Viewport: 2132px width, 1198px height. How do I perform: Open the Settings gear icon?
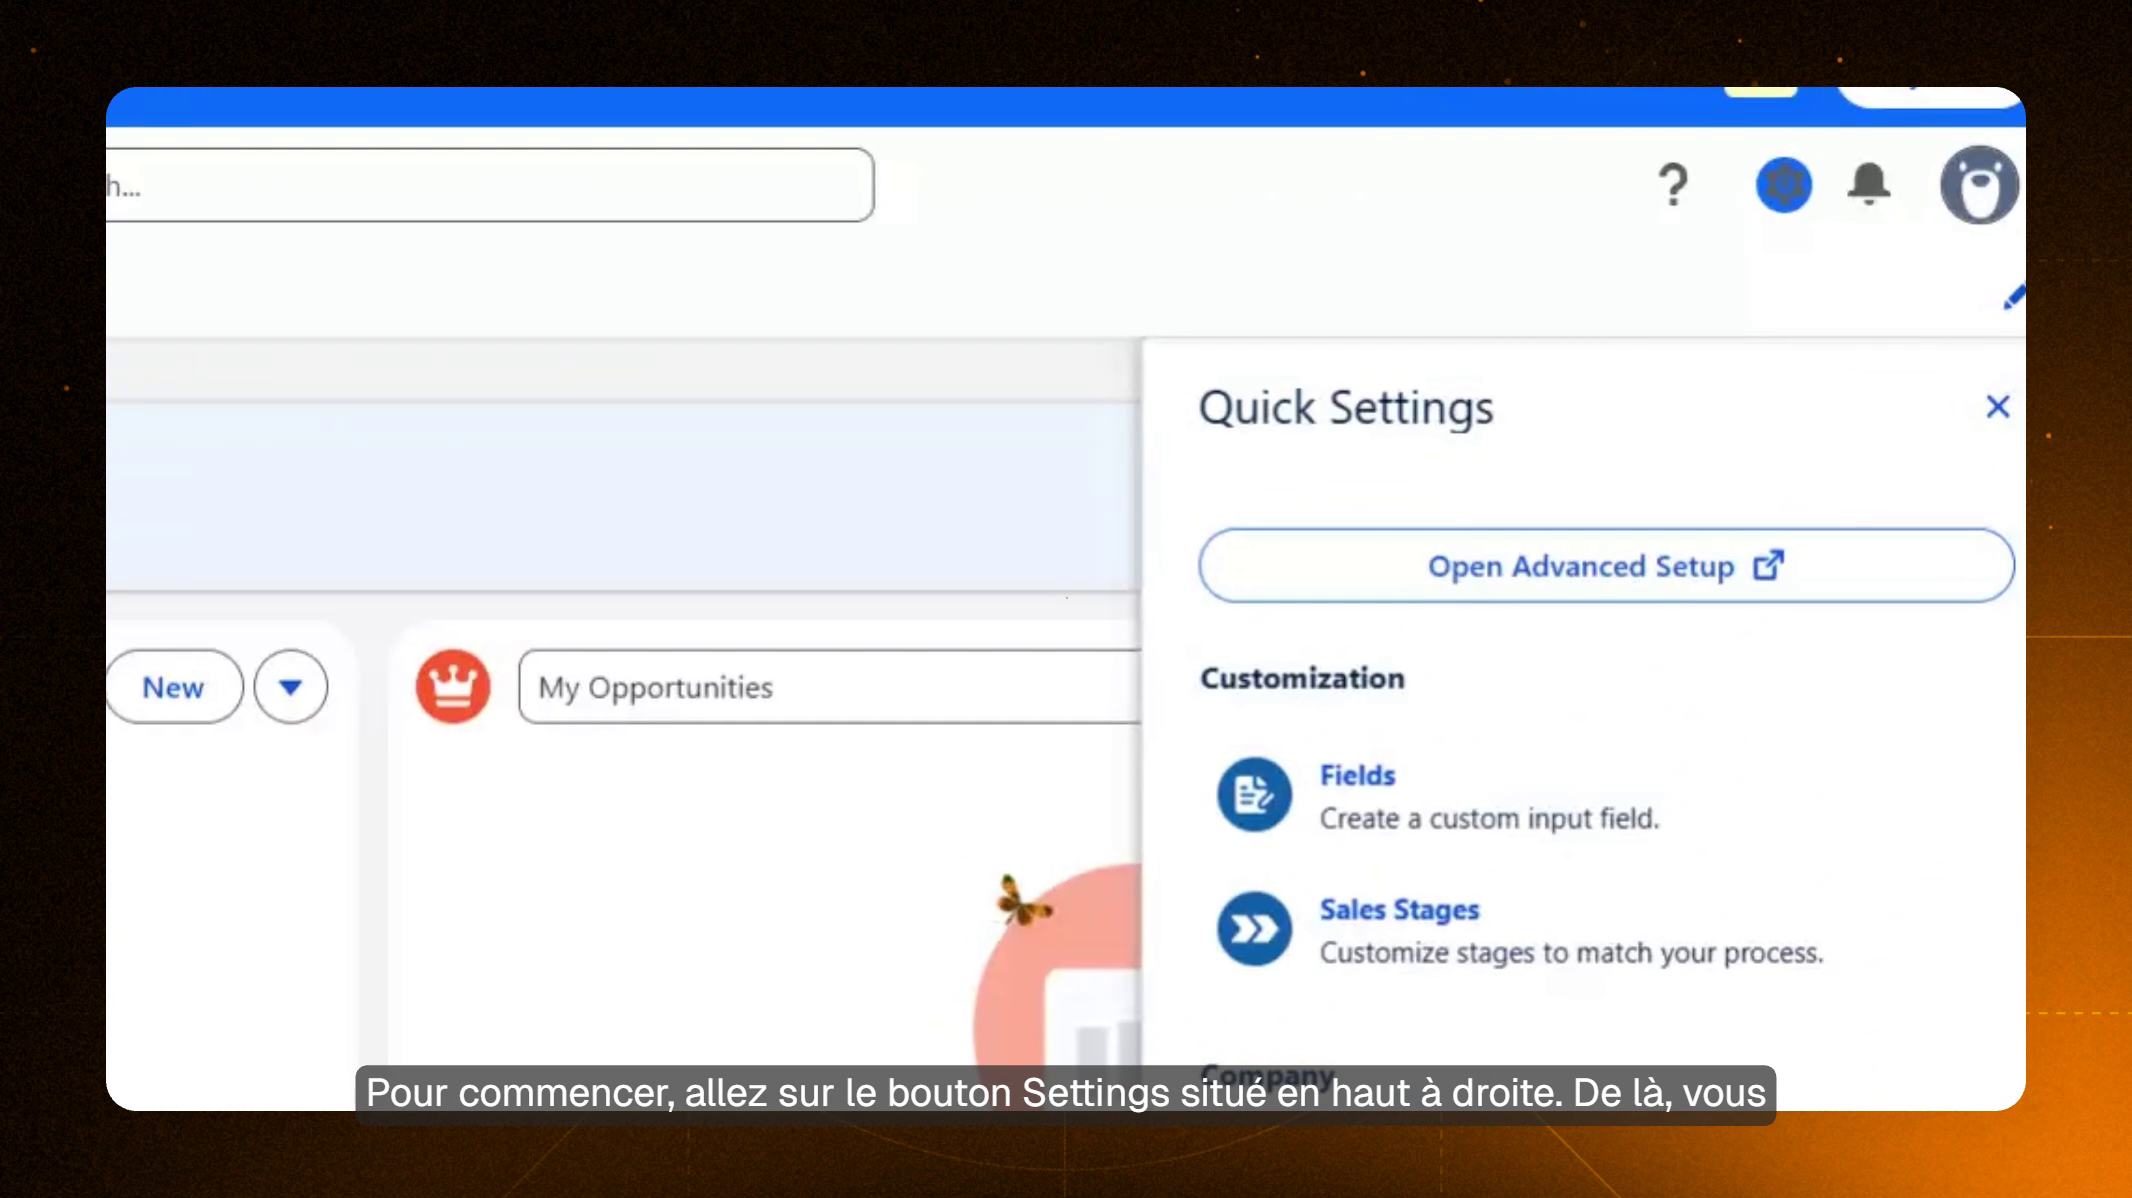(x=1785, y=186)
